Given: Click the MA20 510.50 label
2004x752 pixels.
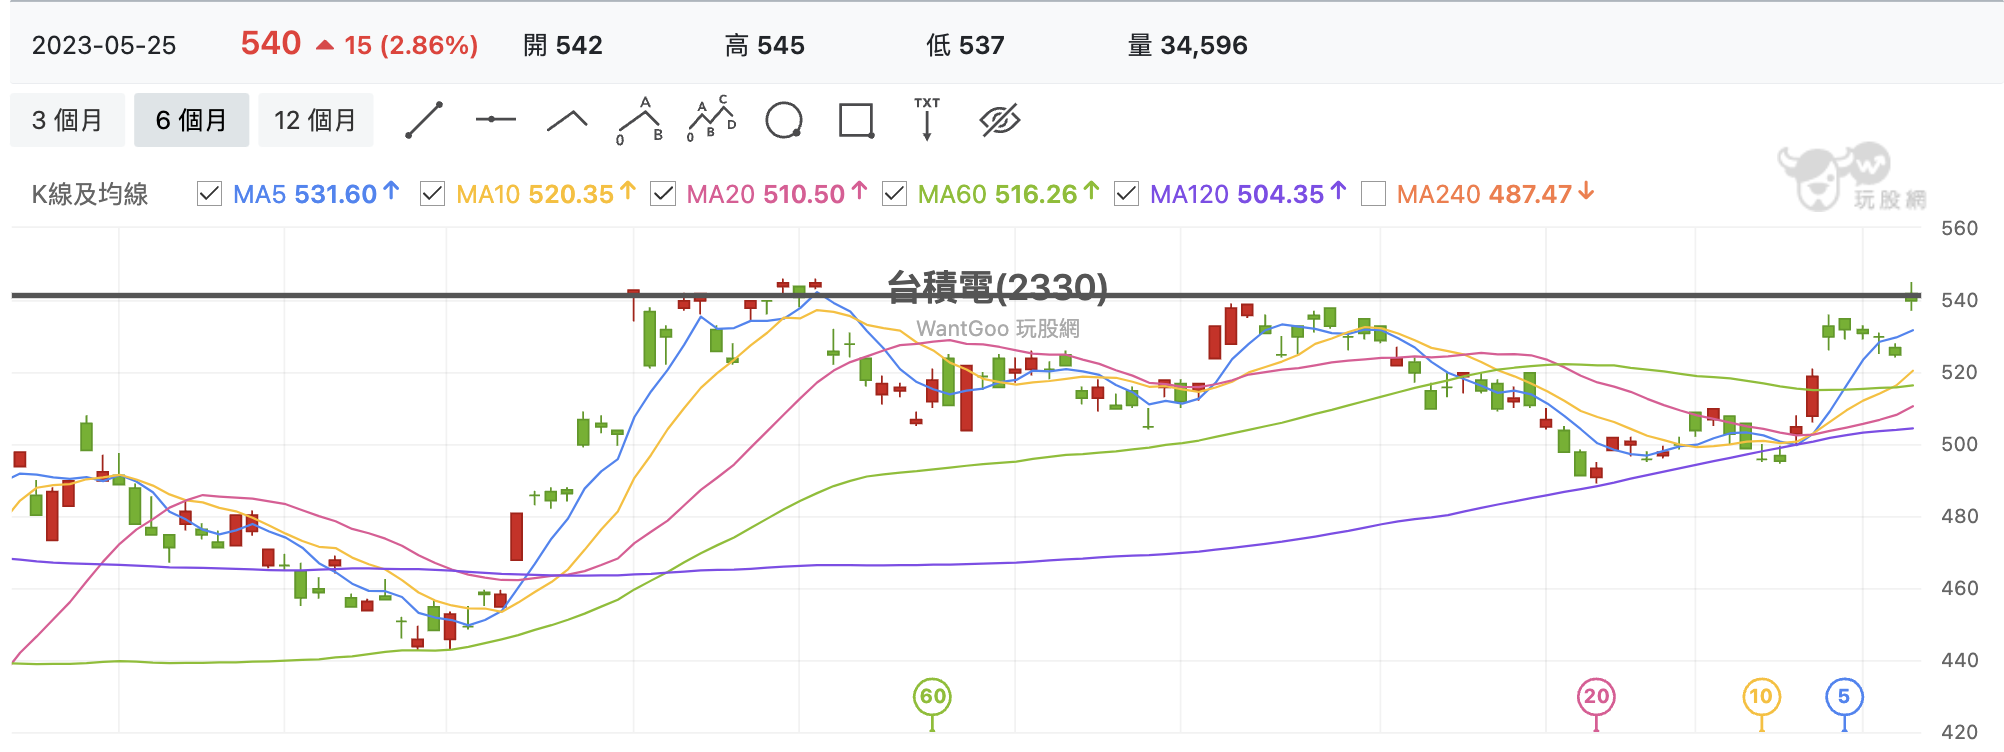Looking at the screenshot, I should (777, 194).
